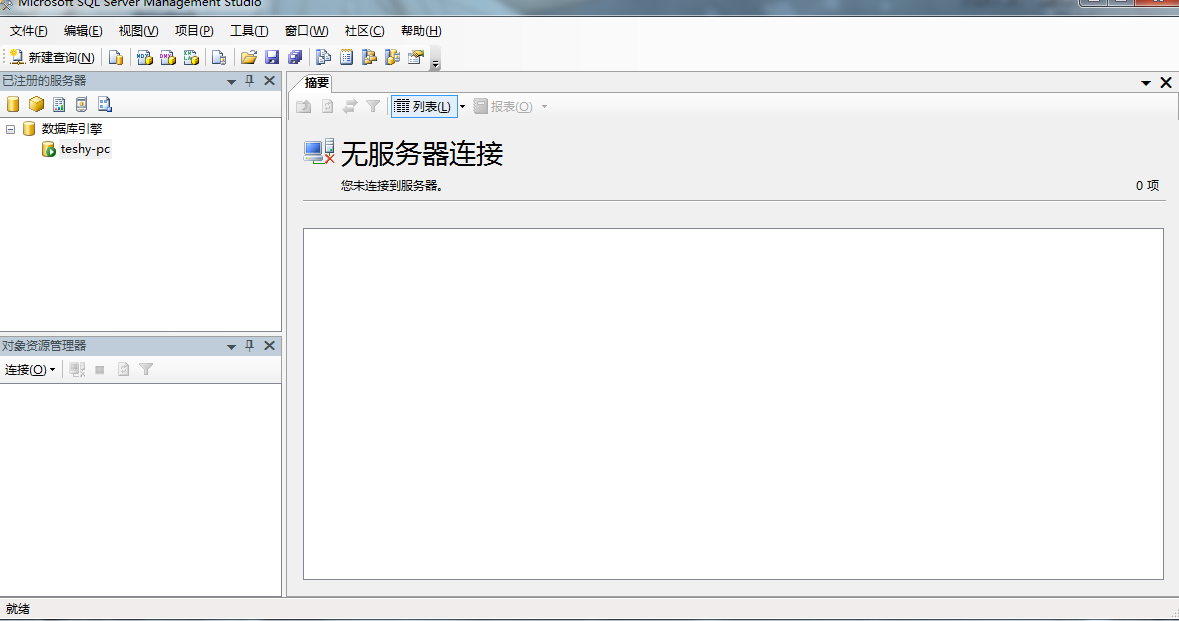Open the 连接(O) connect dropdown
The width and height of the screenshot is (1179, 621).
[30, 369]
